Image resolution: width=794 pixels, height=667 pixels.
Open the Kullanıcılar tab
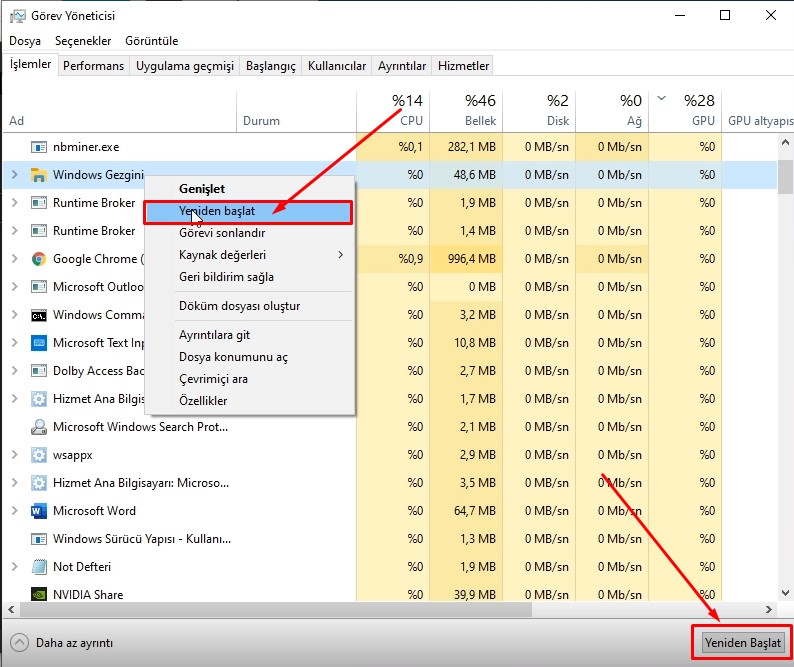pos(337,66)
